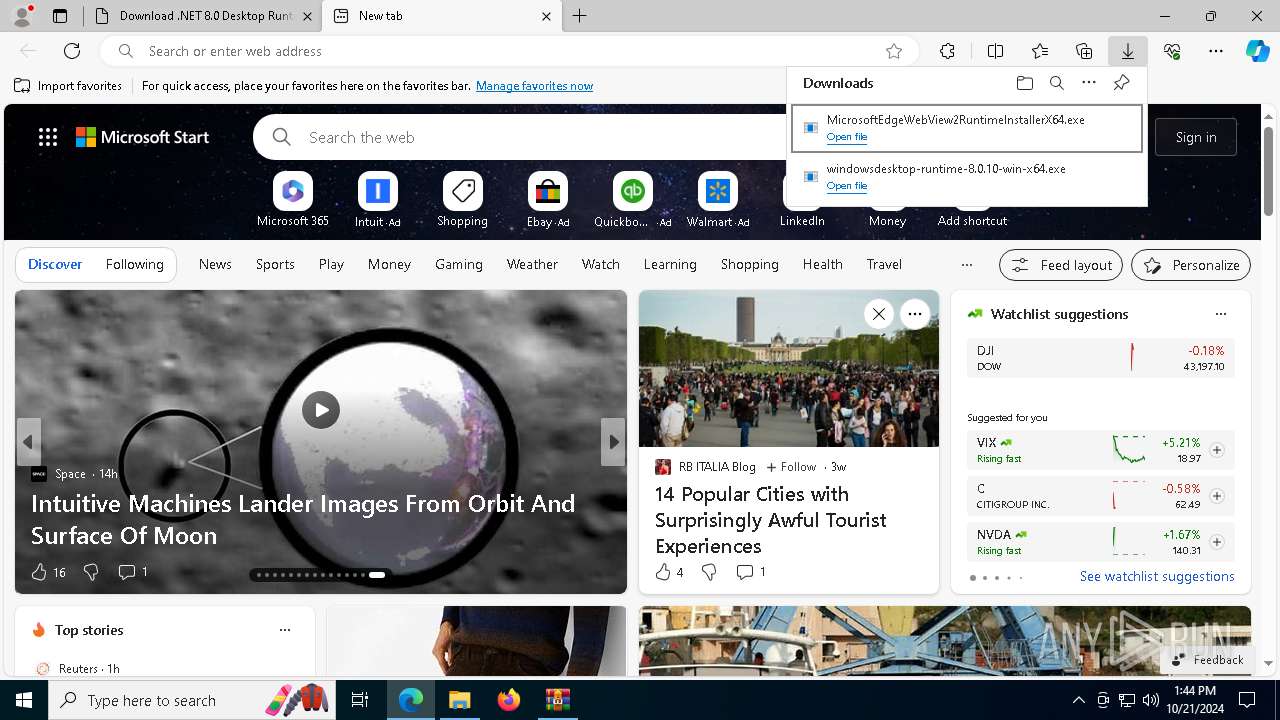
Task: Open options on the tourist cities card
Action: (914, 314)
